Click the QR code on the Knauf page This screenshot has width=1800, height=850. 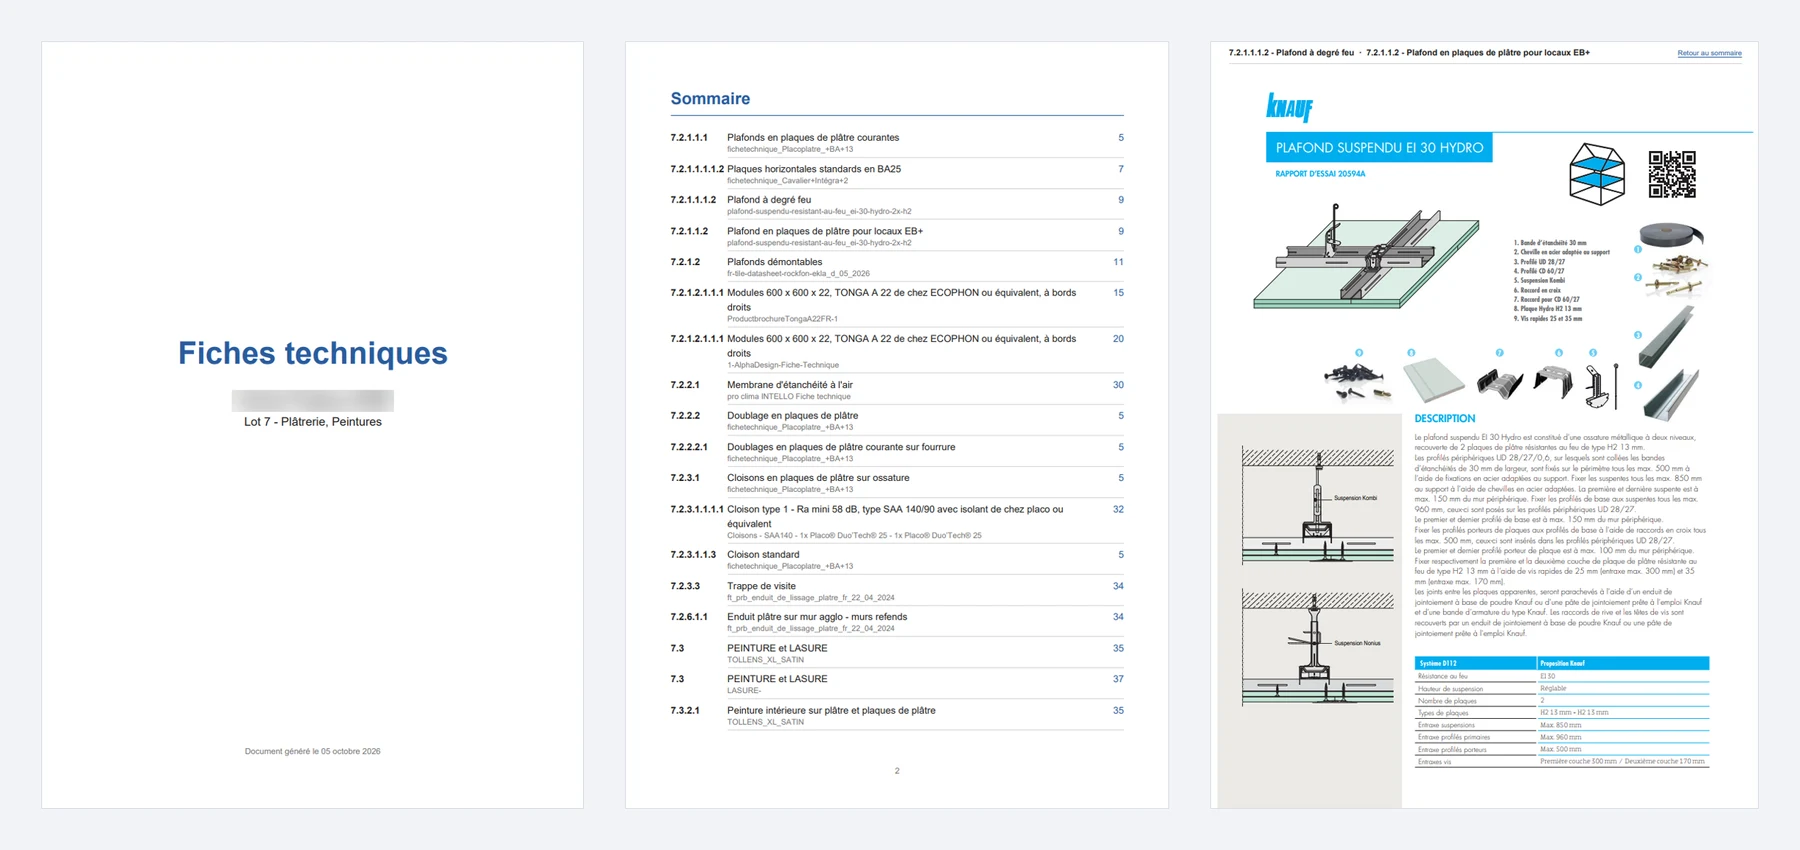click(1672, 174)
